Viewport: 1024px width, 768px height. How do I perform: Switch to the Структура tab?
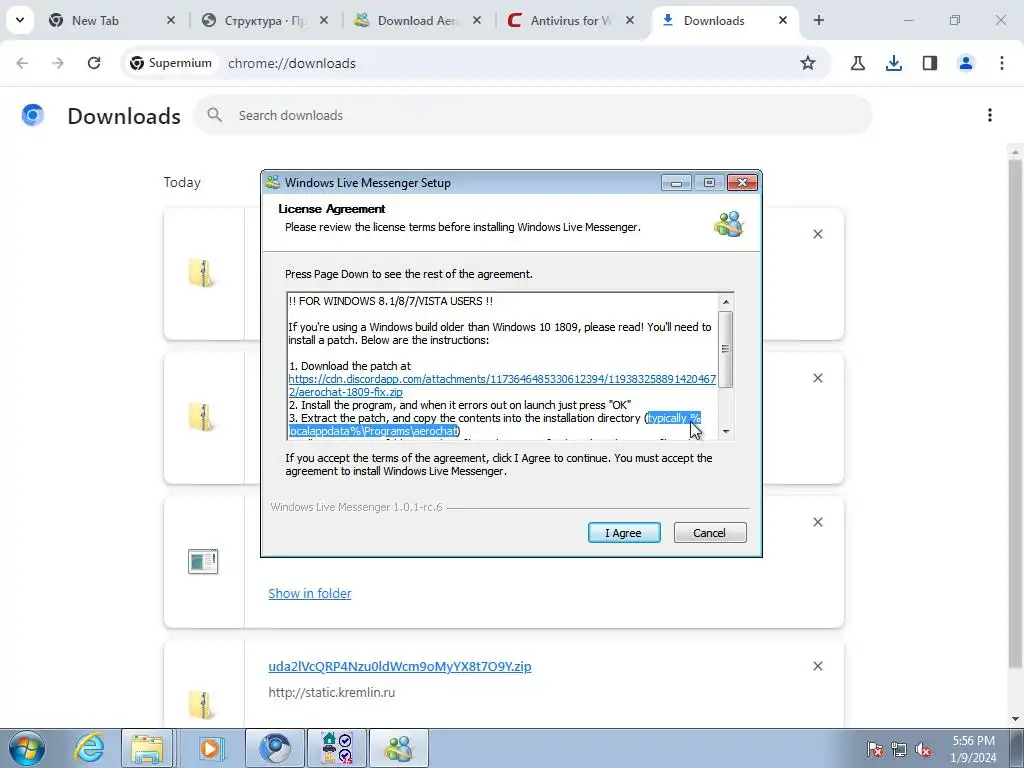click(x=264, y=20)
